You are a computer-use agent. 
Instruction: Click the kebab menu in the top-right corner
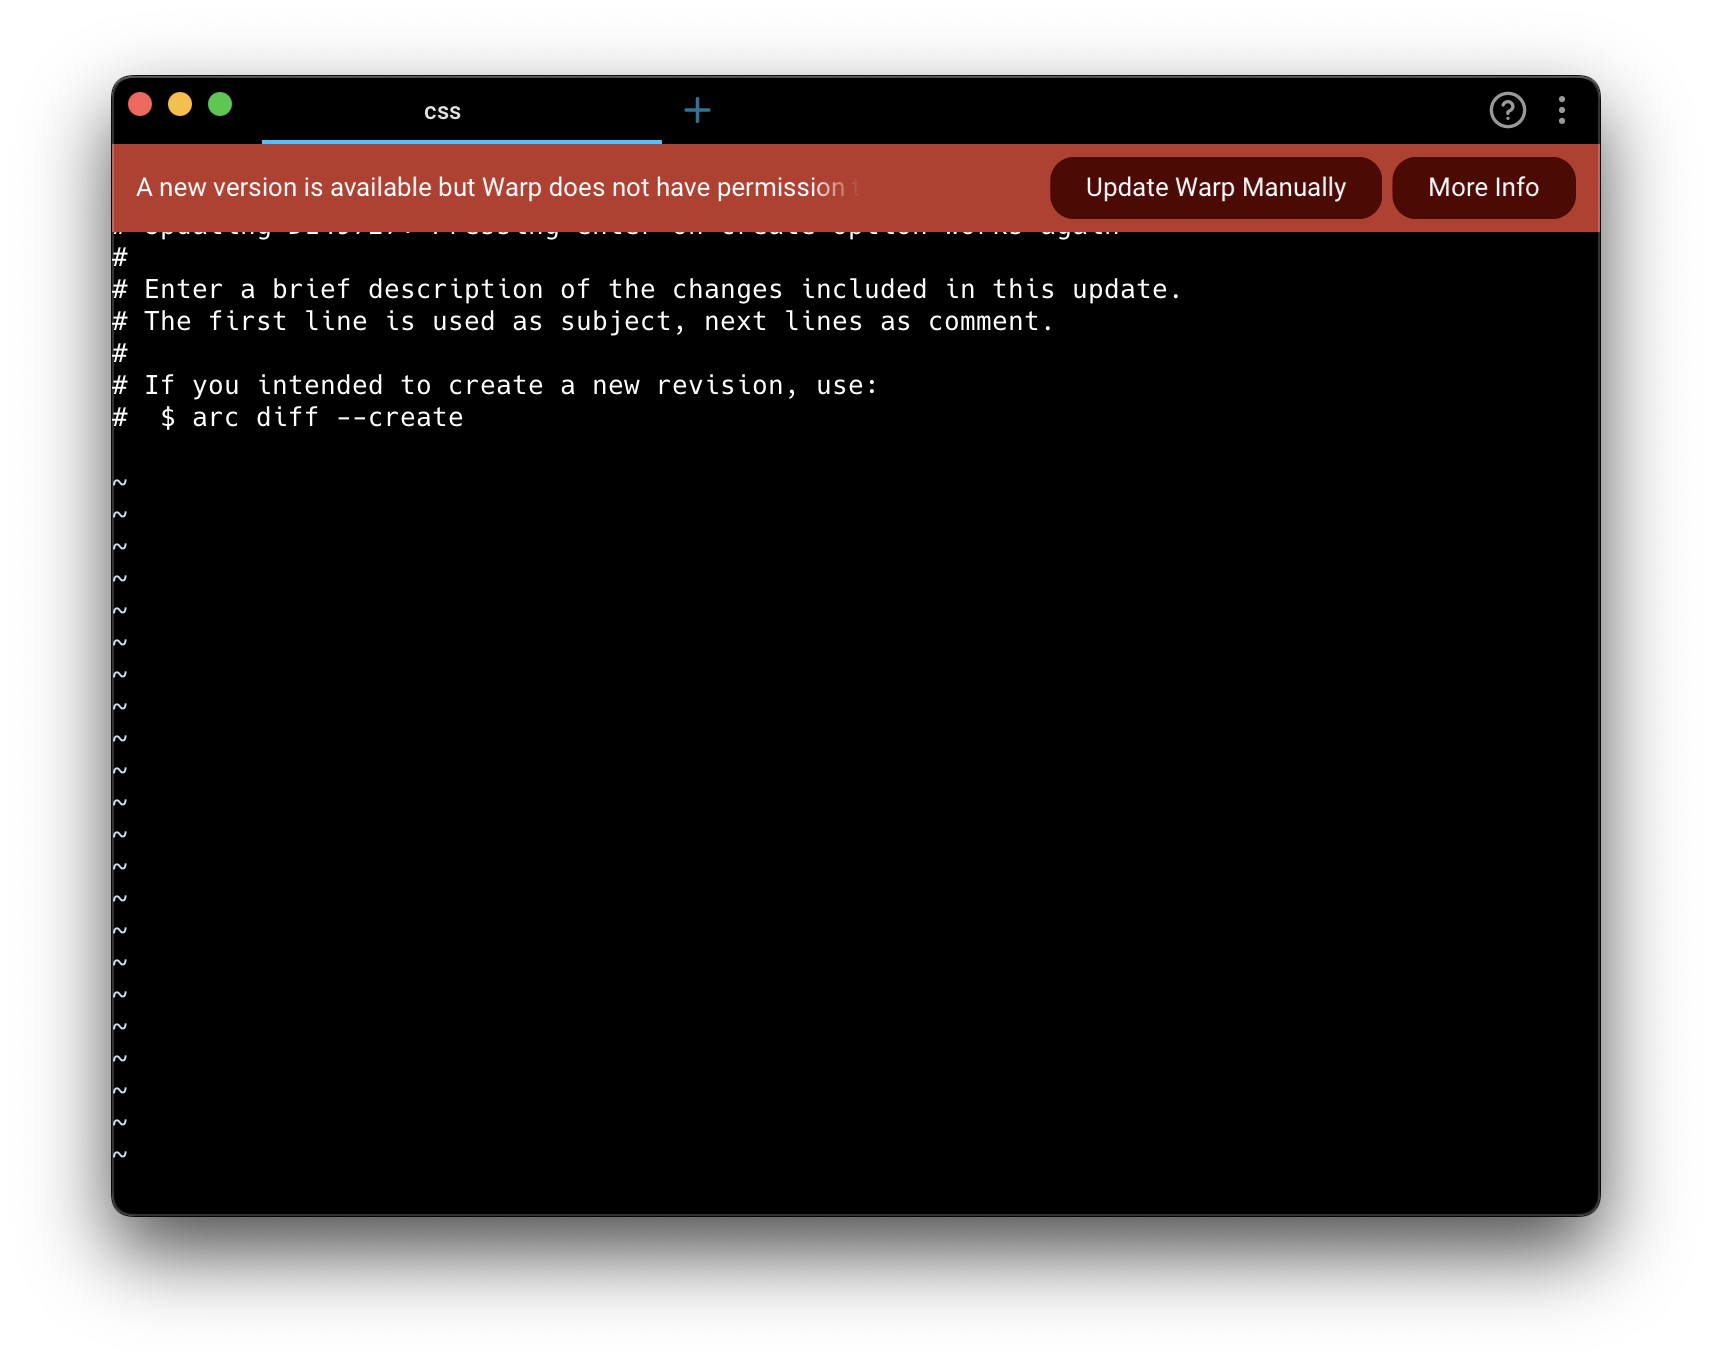point(1562,110)
